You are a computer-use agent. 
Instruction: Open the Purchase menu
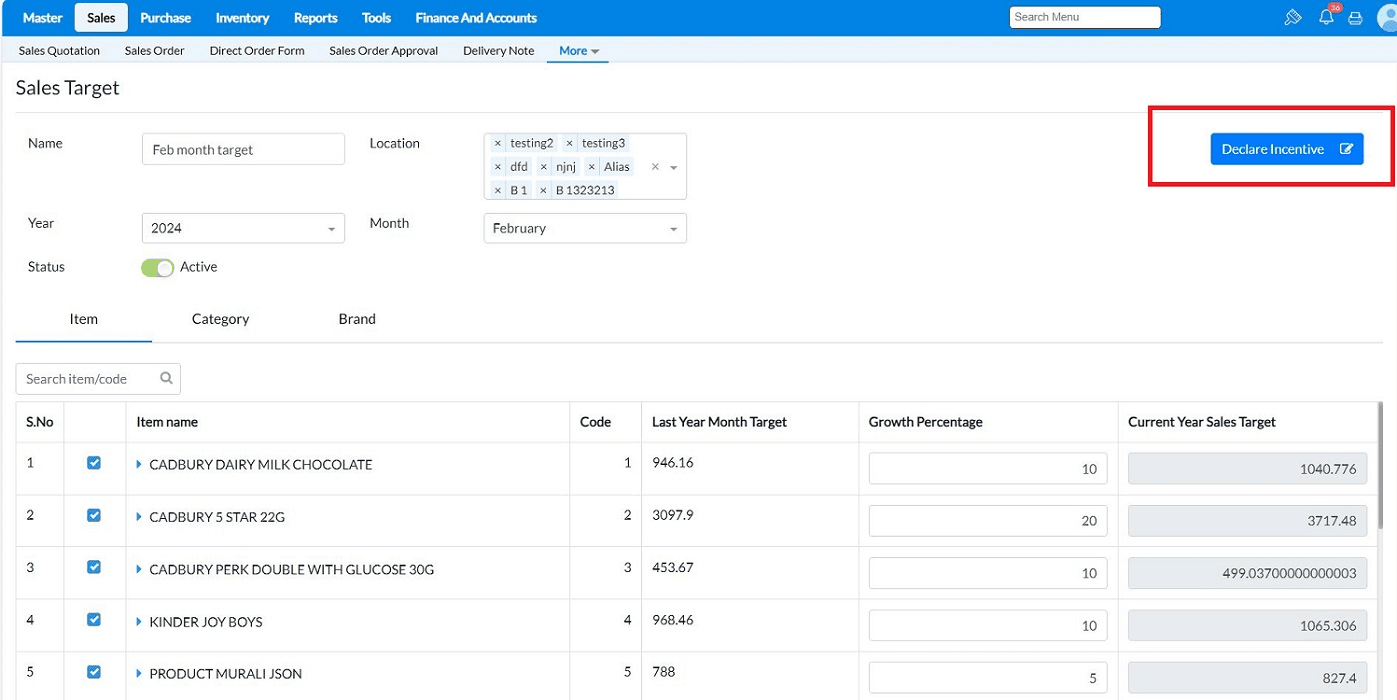coord(165,18)
